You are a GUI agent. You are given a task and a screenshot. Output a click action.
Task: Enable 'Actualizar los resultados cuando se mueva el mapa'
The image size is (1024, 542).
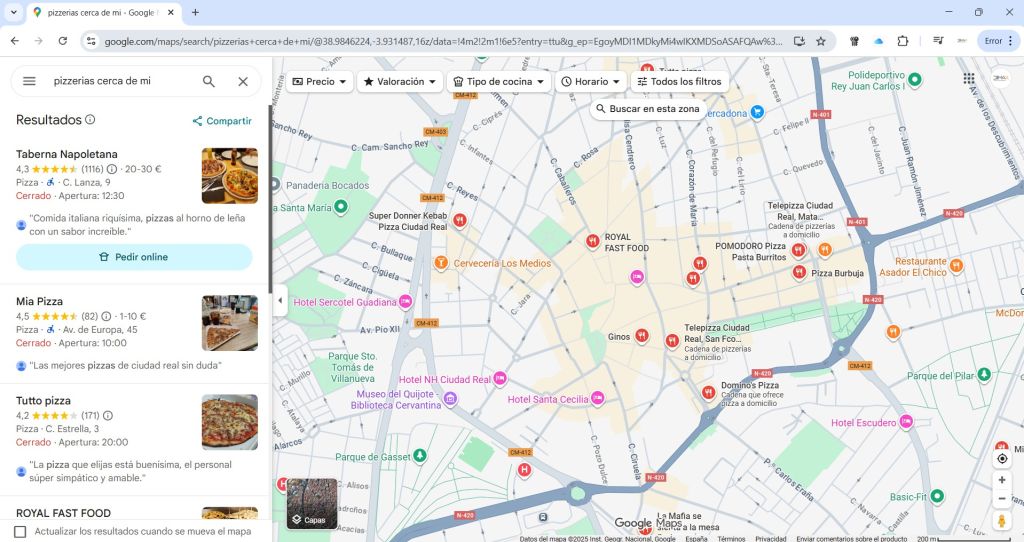(x=20, y=532)
